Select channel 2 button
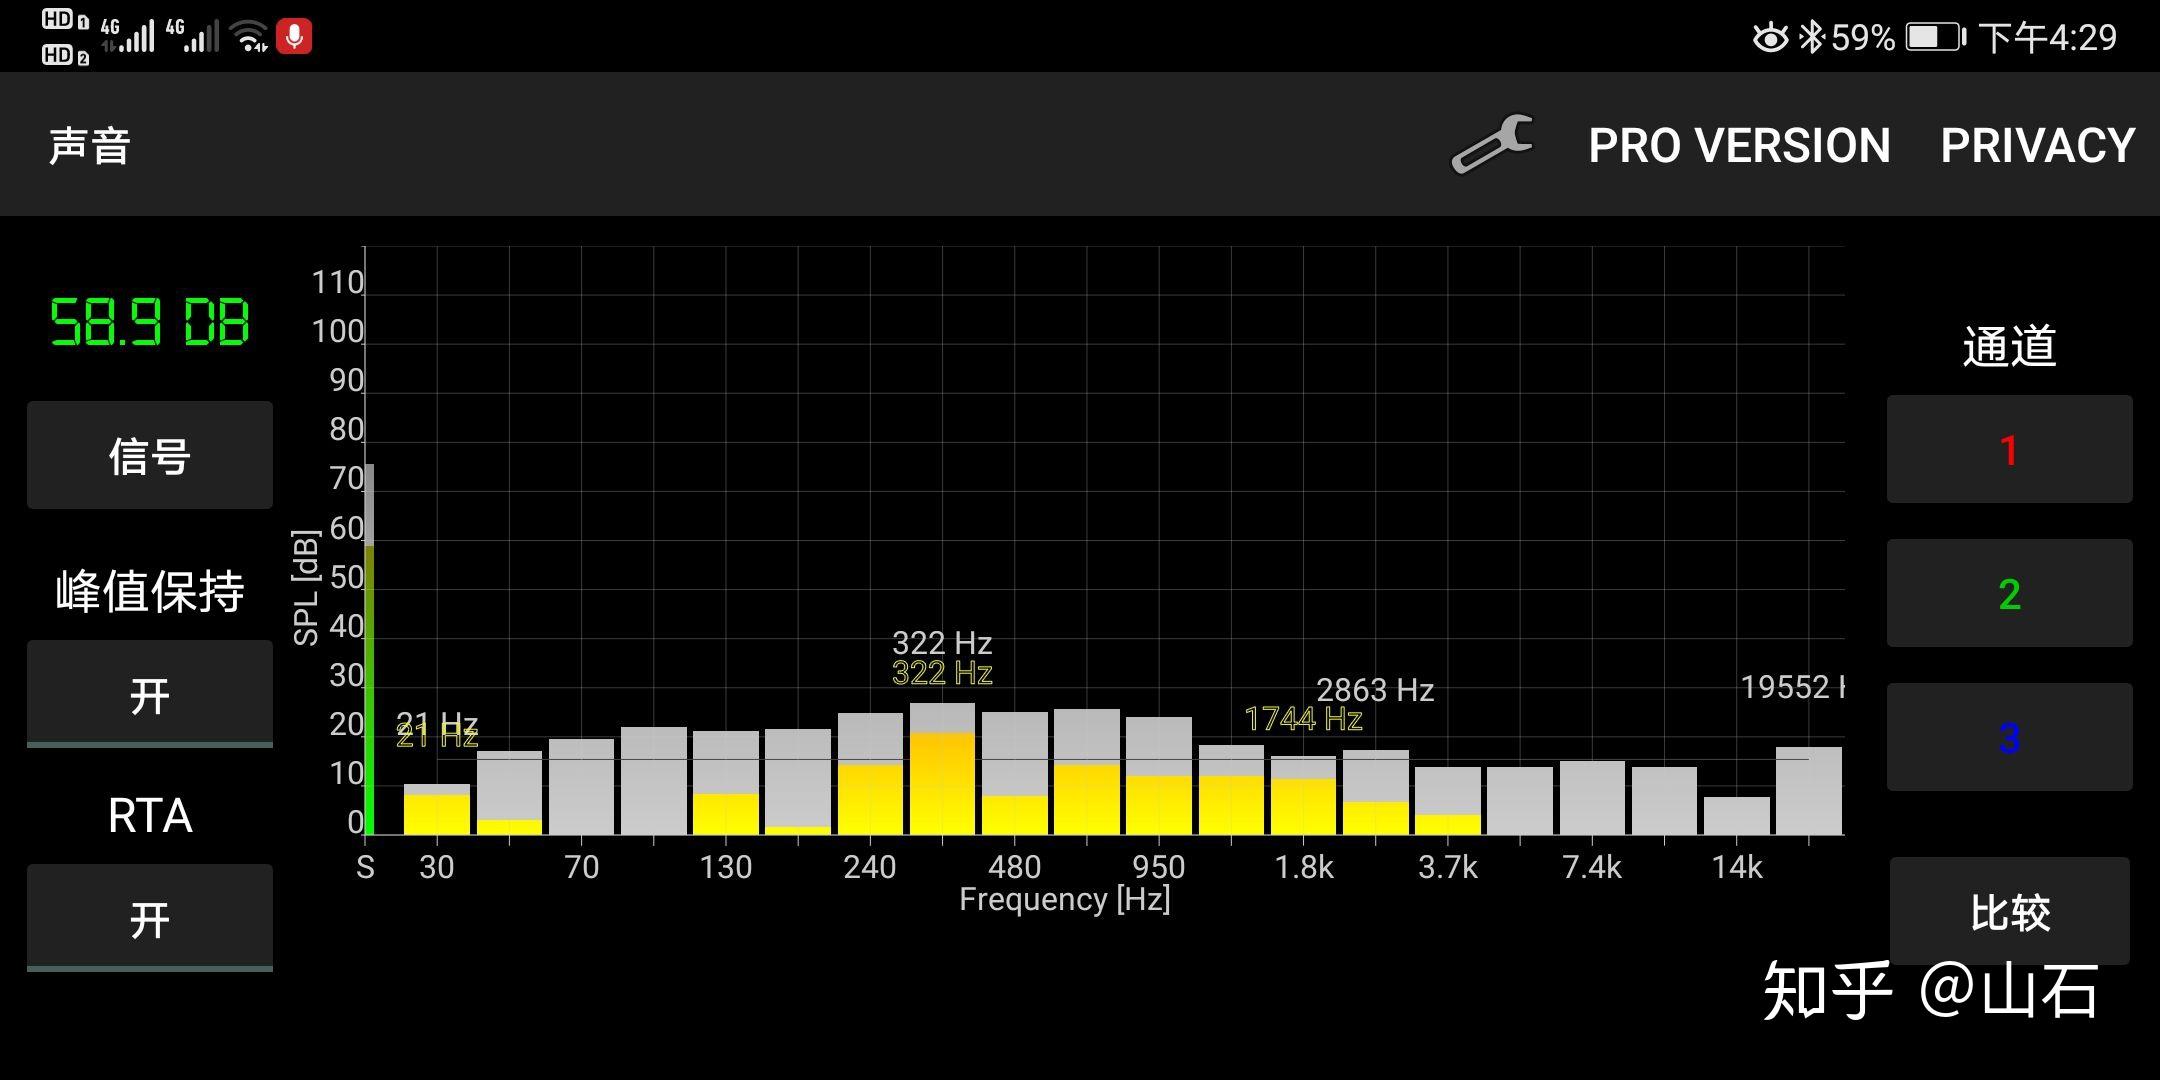This screenshot has height=1080, width=2160. click(2009, 594)
